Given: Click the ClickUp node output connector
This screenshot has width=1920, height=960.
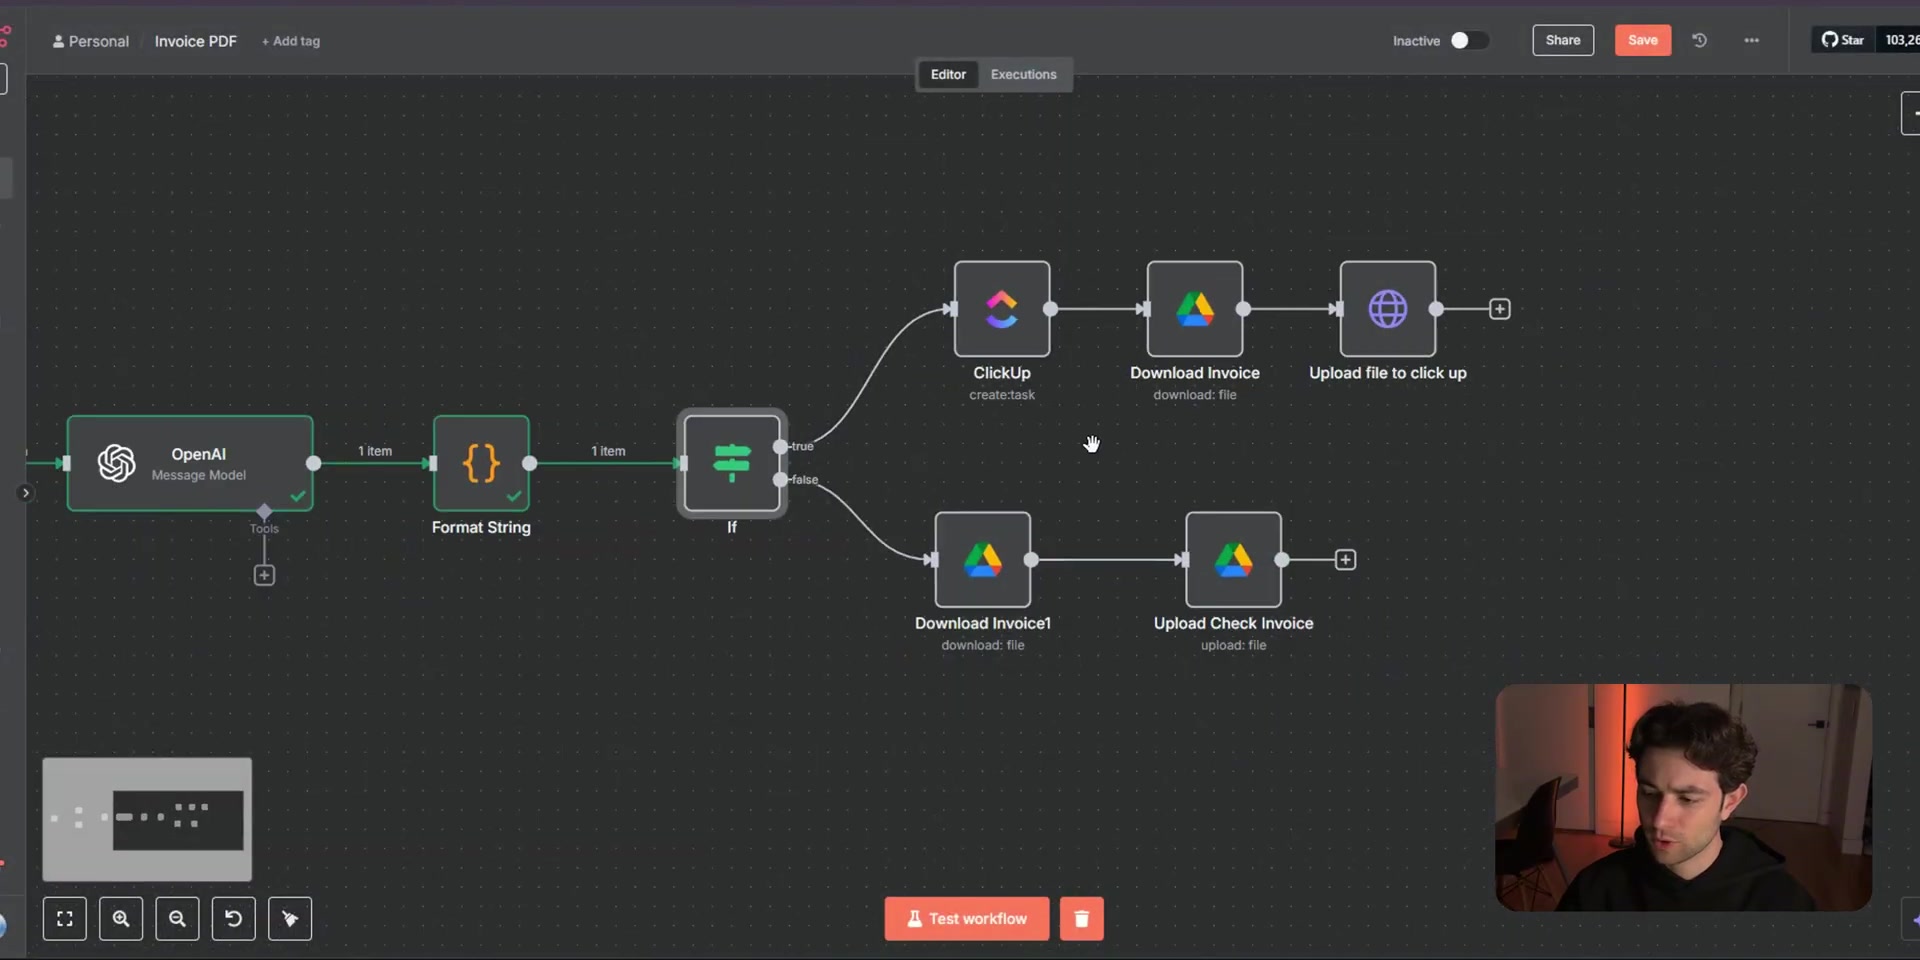Looking at the screenshot, I should point(1051,309).
